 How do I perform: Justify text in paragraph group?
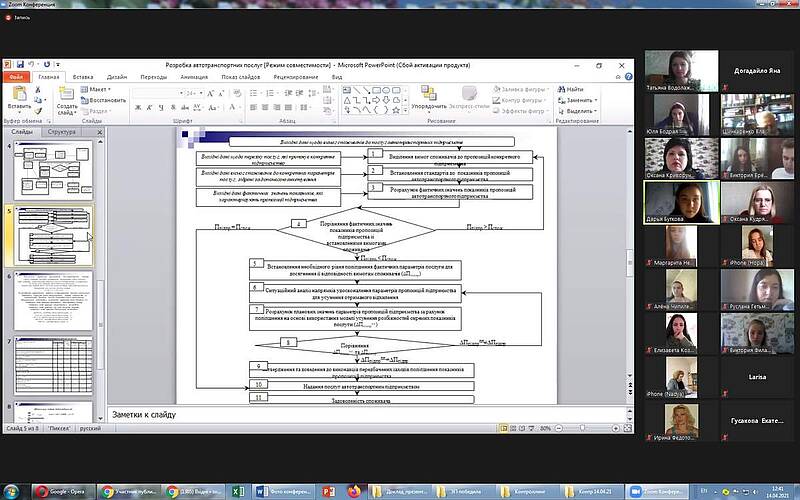pyautogui.click(x=288, y=108)
